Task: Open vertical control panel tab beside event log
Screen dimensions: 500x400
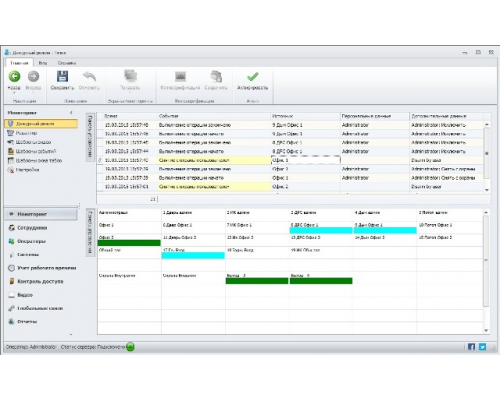Action: (x=90, y=138)
